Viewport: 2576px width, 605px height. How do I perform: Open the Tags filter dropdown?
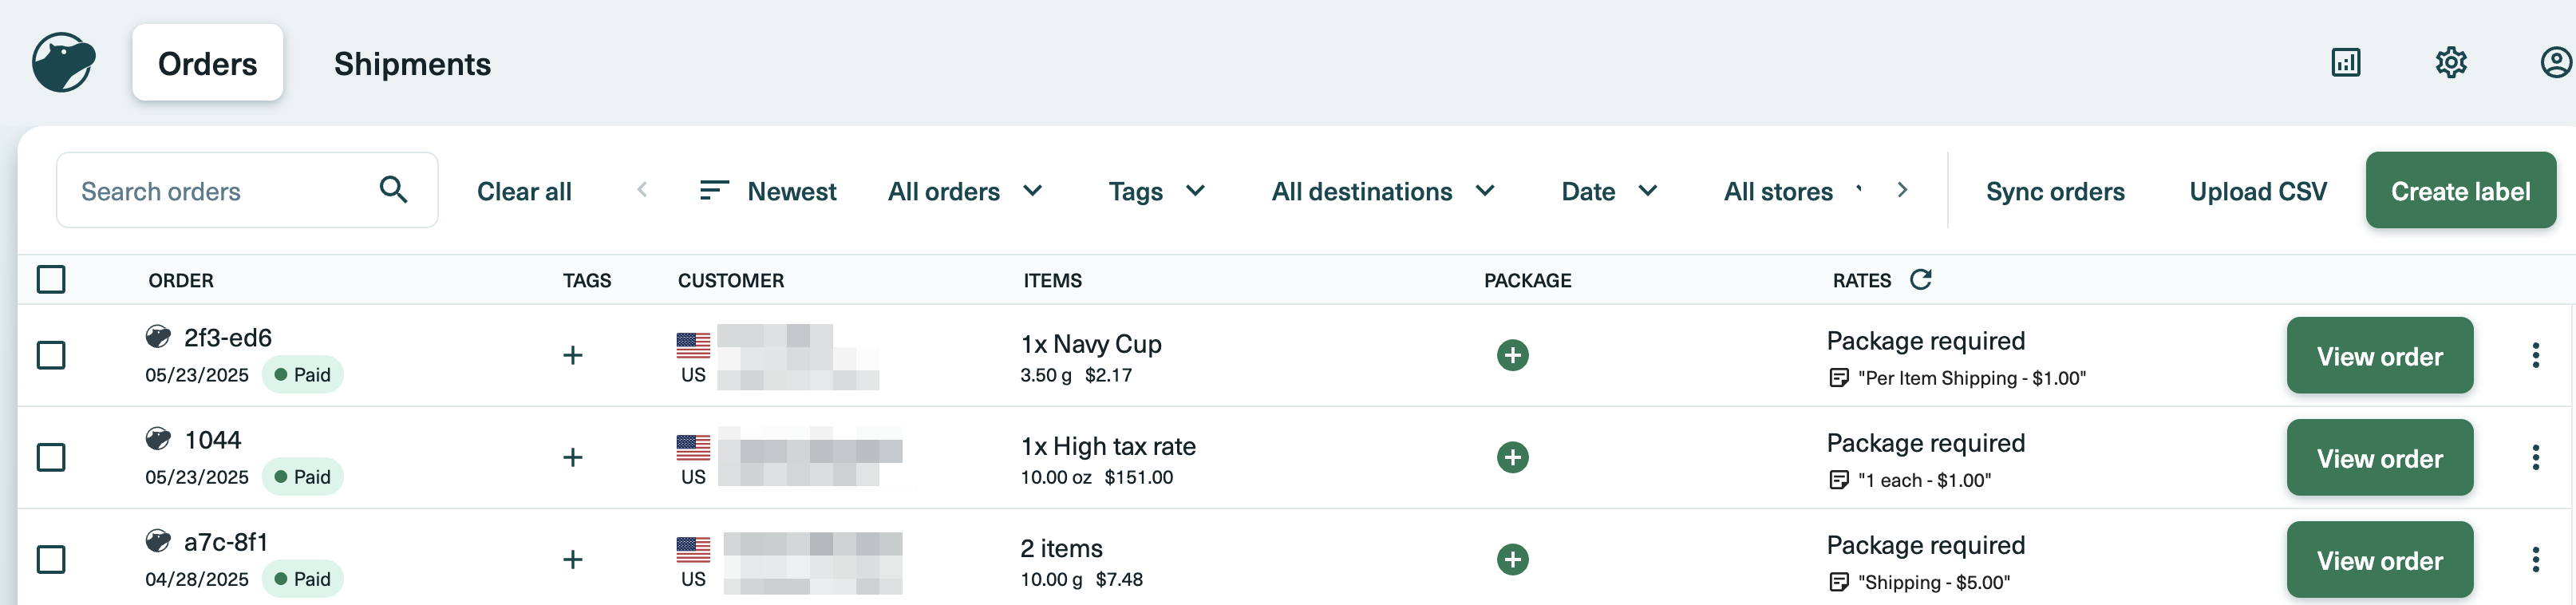coord(1156,191)
